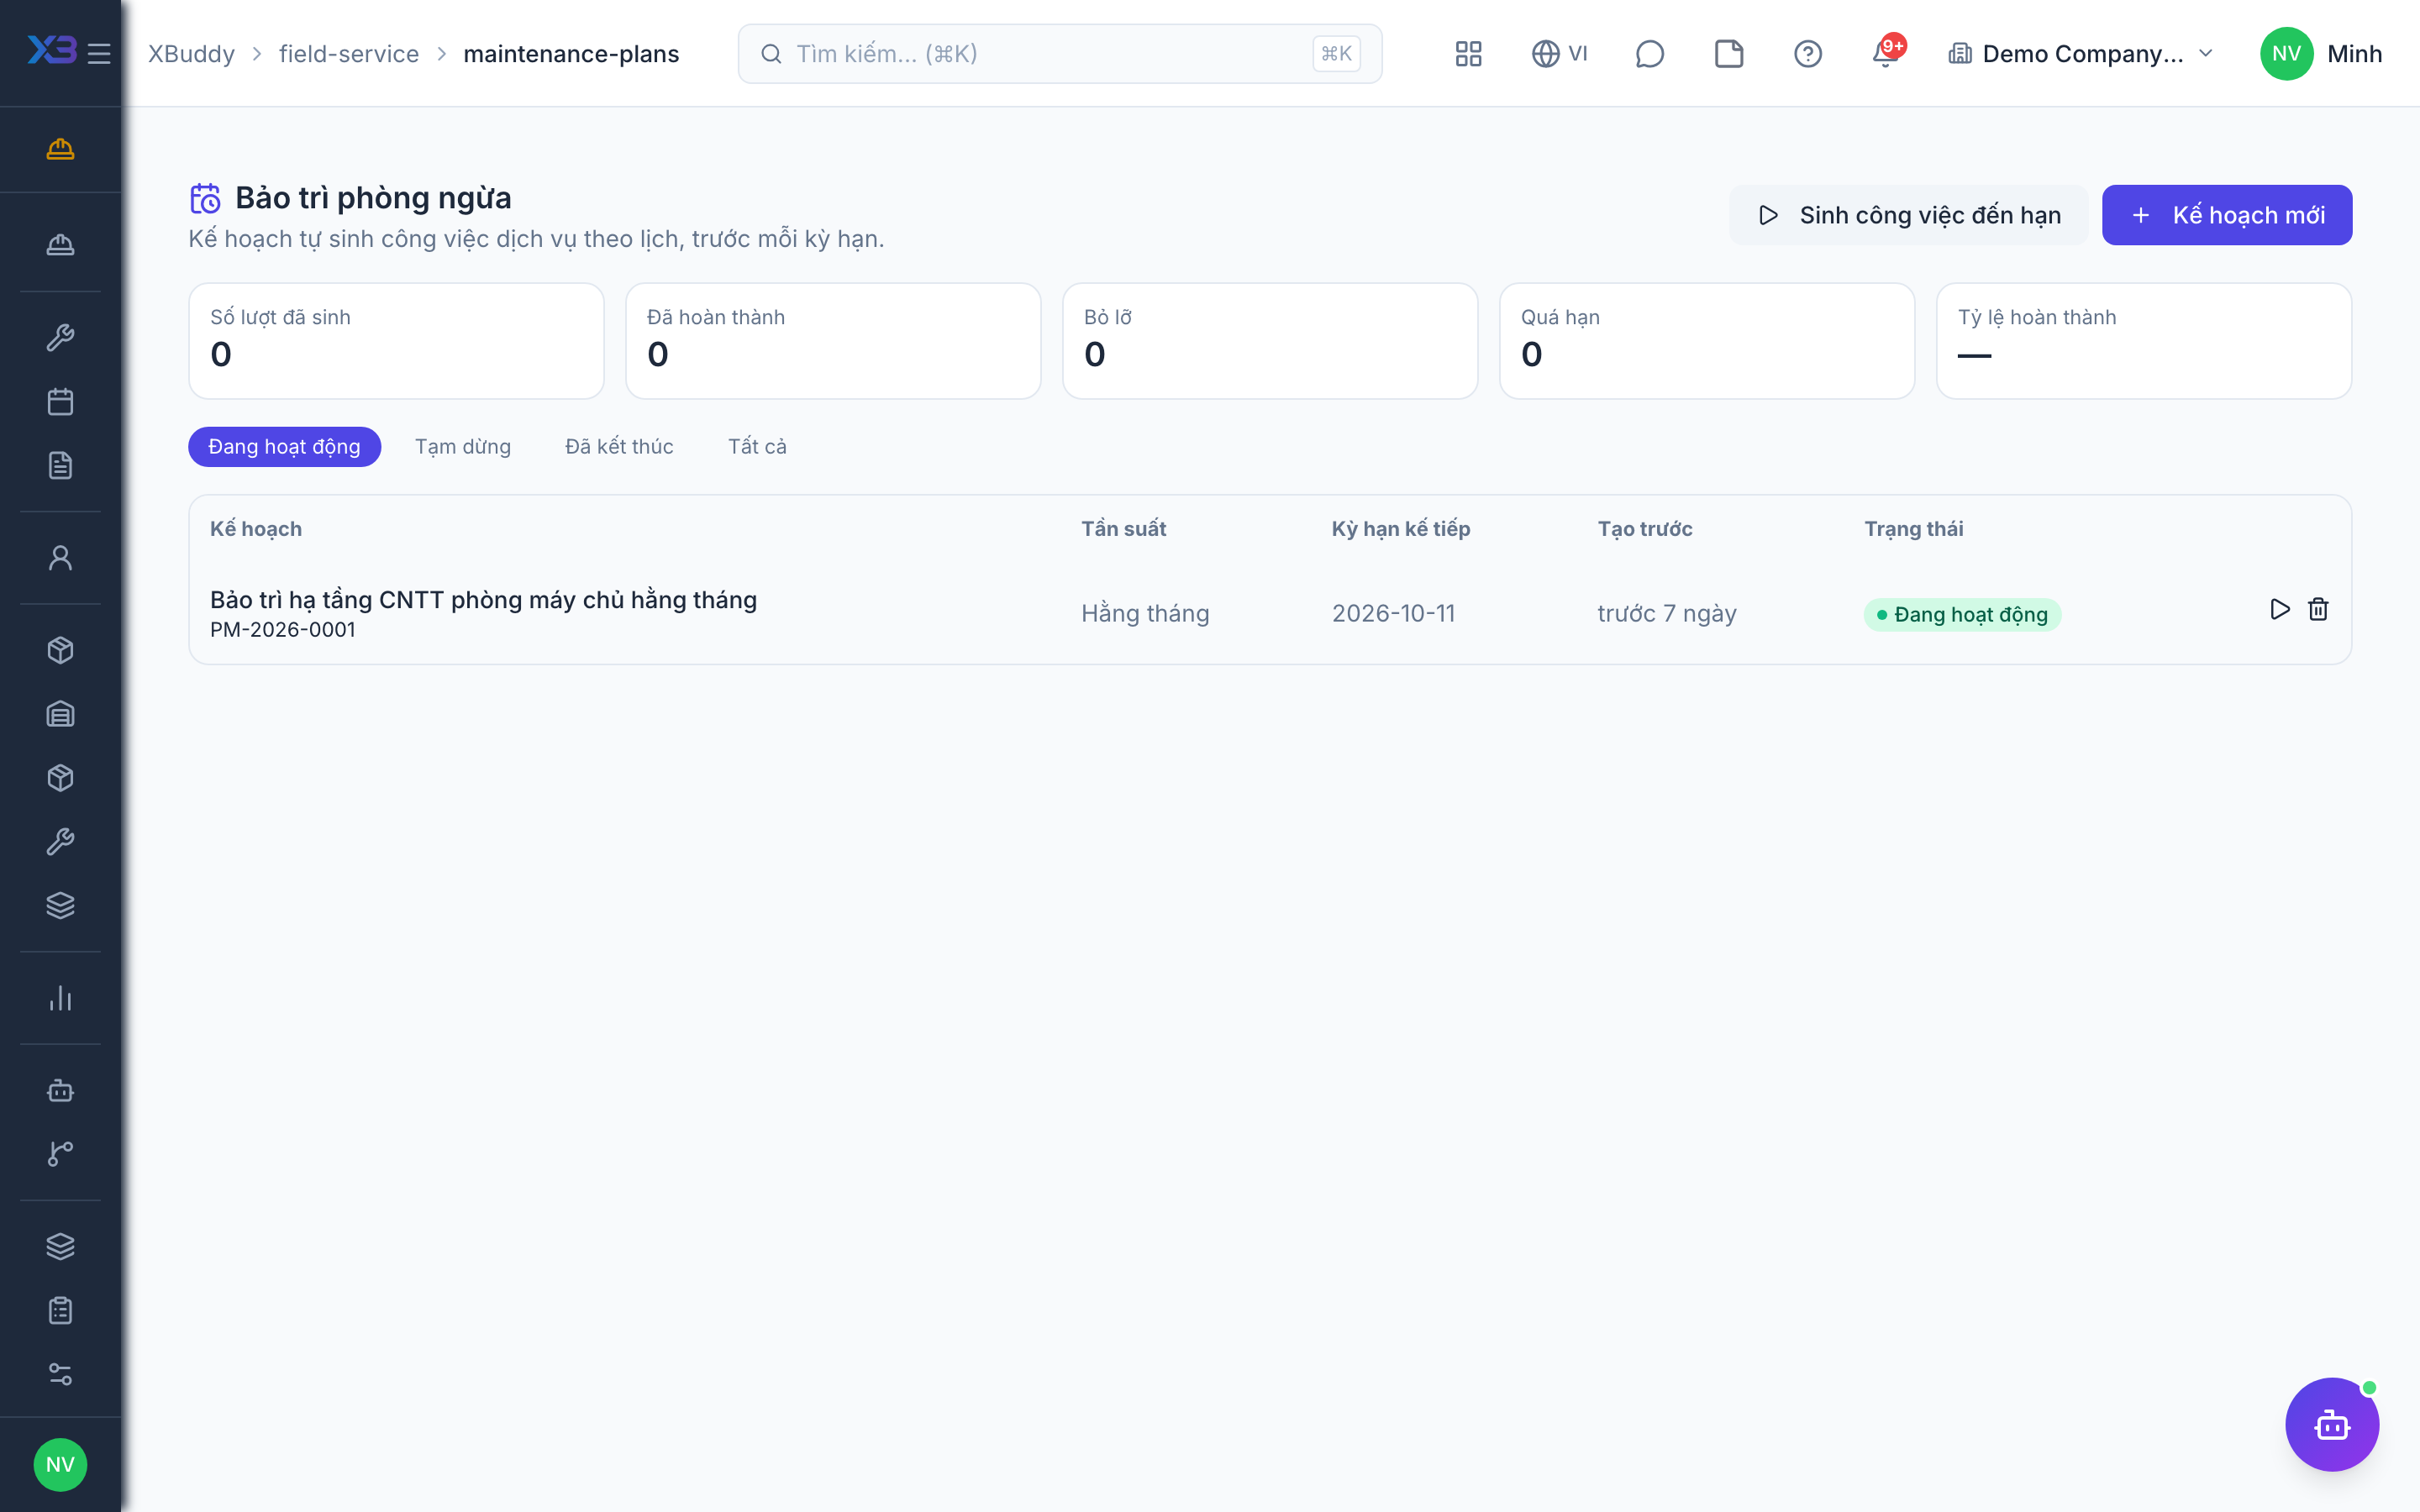Click the Trạng thái column header
2420x1512 pixels.
tap(1913, 528)
